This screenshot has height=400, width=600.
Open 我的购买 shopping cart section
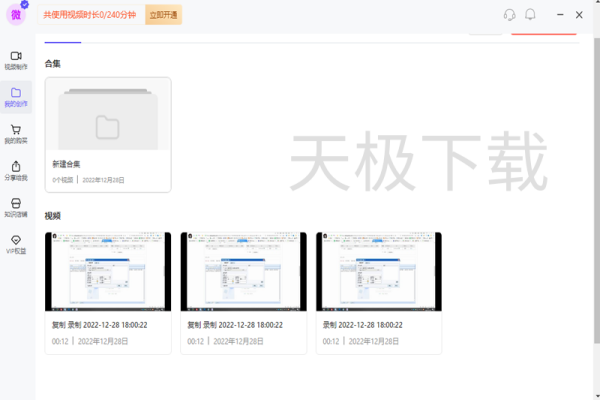click(x=16, y=133)
